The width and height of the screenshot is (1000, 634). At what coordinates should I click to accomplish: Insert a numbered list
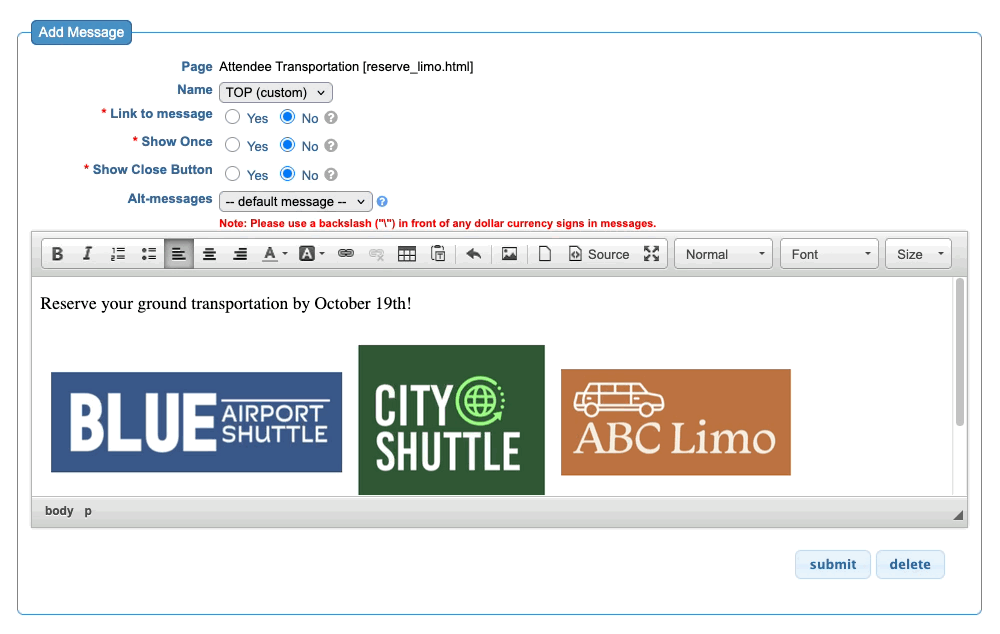[118, 254]
